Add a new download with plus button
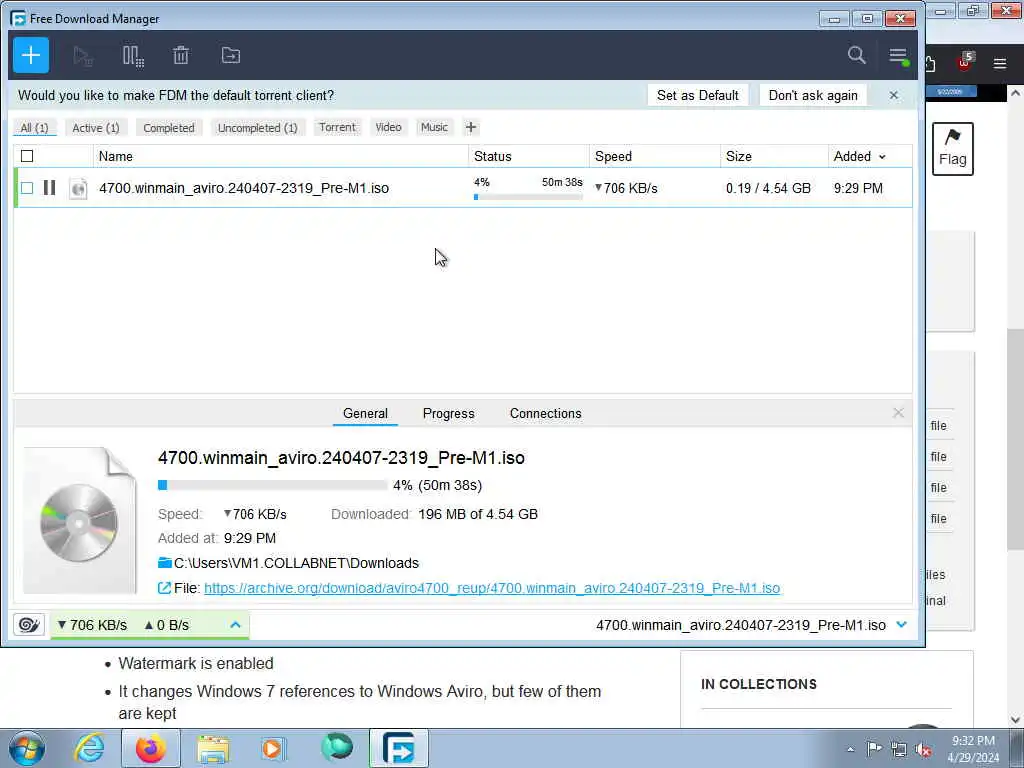1024x768 pixels. [31, 56]
